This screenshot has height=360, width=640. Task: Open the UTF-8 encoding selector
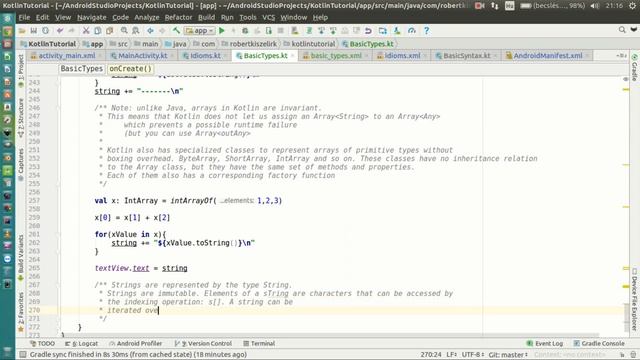point(473,354)
